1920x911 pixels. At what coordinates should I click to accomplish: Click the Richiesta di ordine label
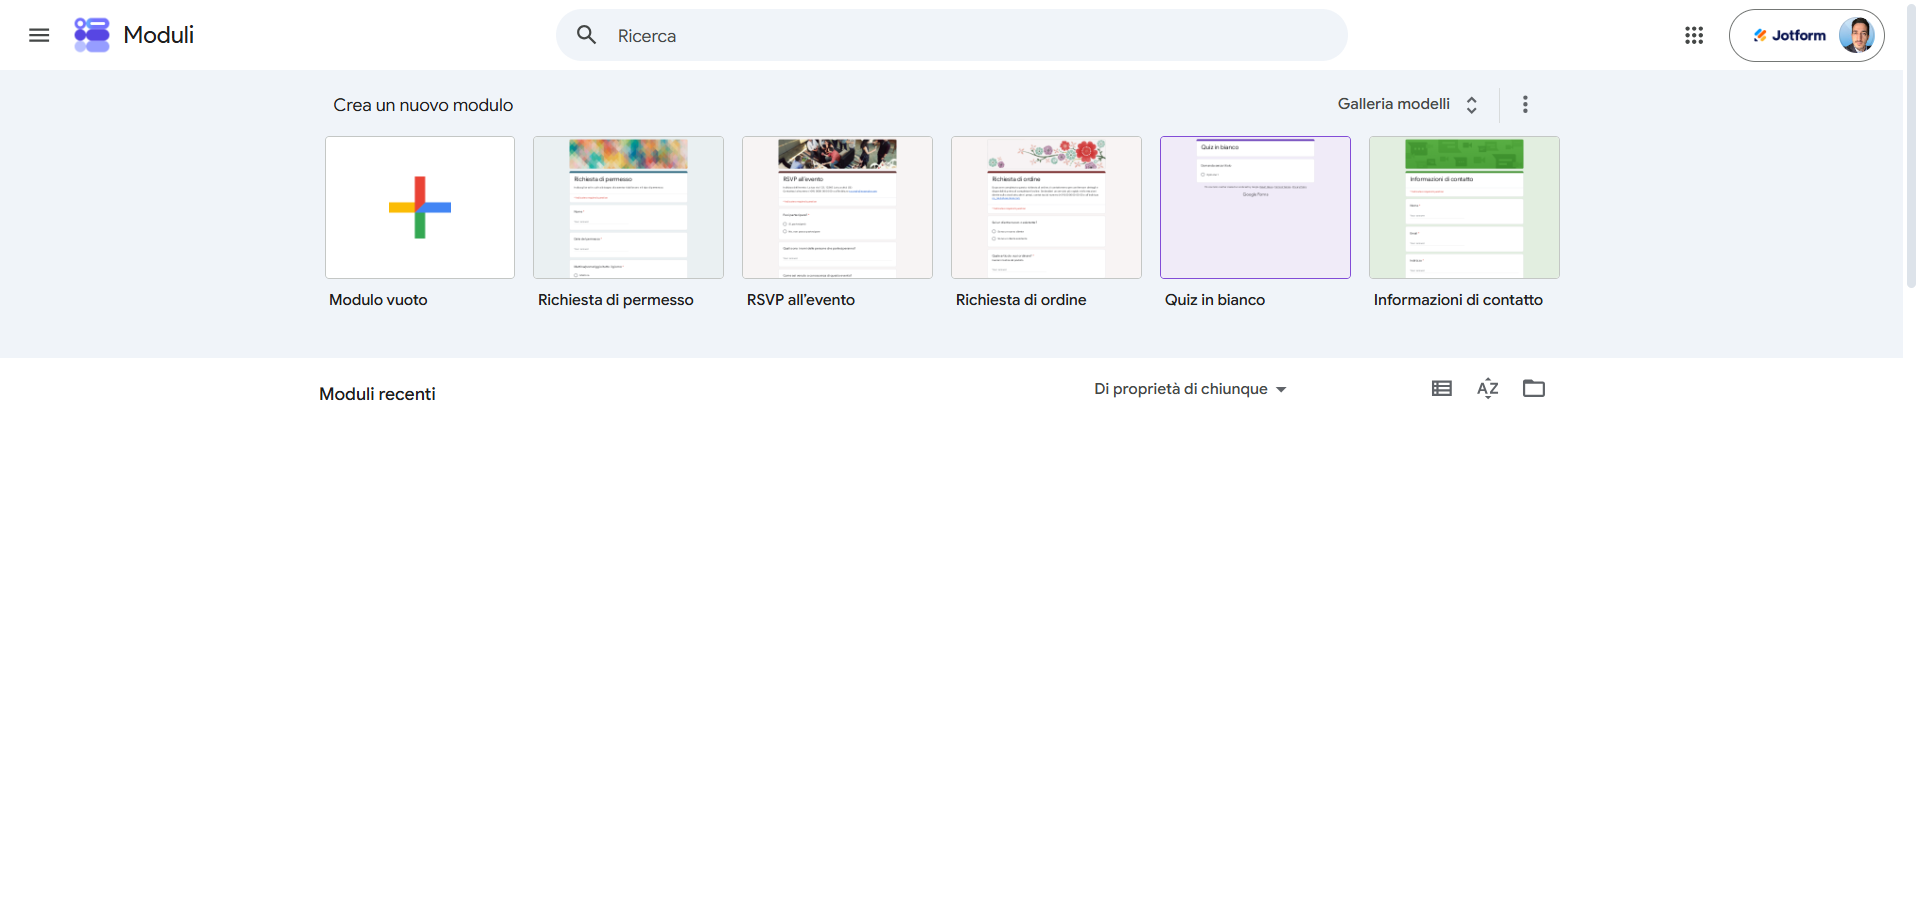[1021, 300]
